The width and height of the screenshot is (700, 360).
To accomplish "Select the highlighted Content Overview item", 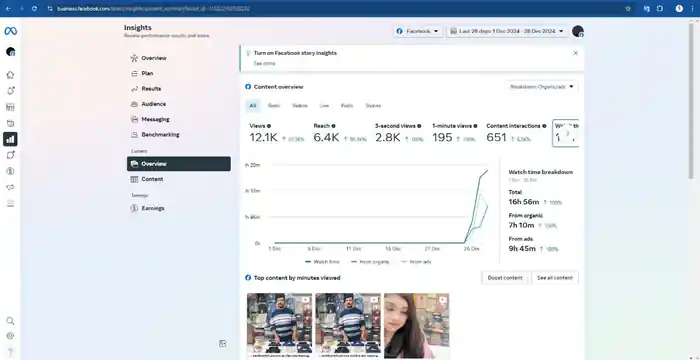I will coord(179,164).
